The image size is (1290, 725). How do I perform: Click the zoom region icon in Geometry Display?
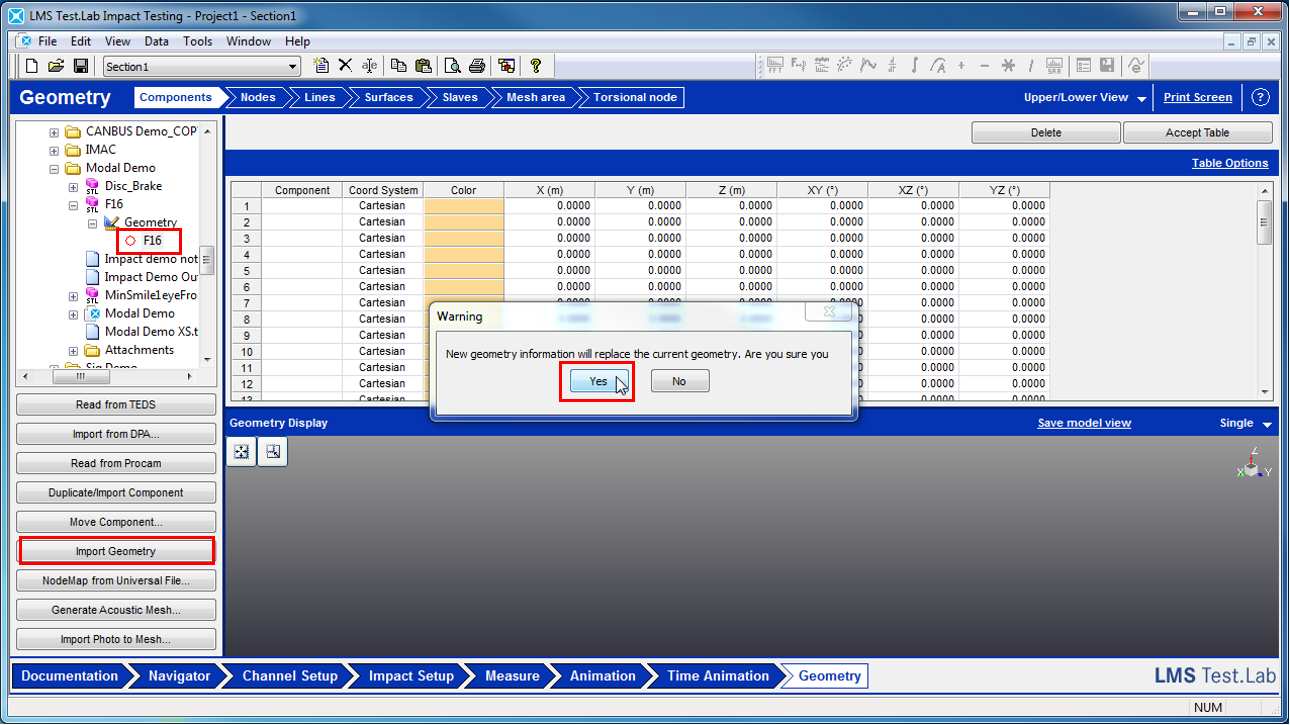(x=272, y=452)
